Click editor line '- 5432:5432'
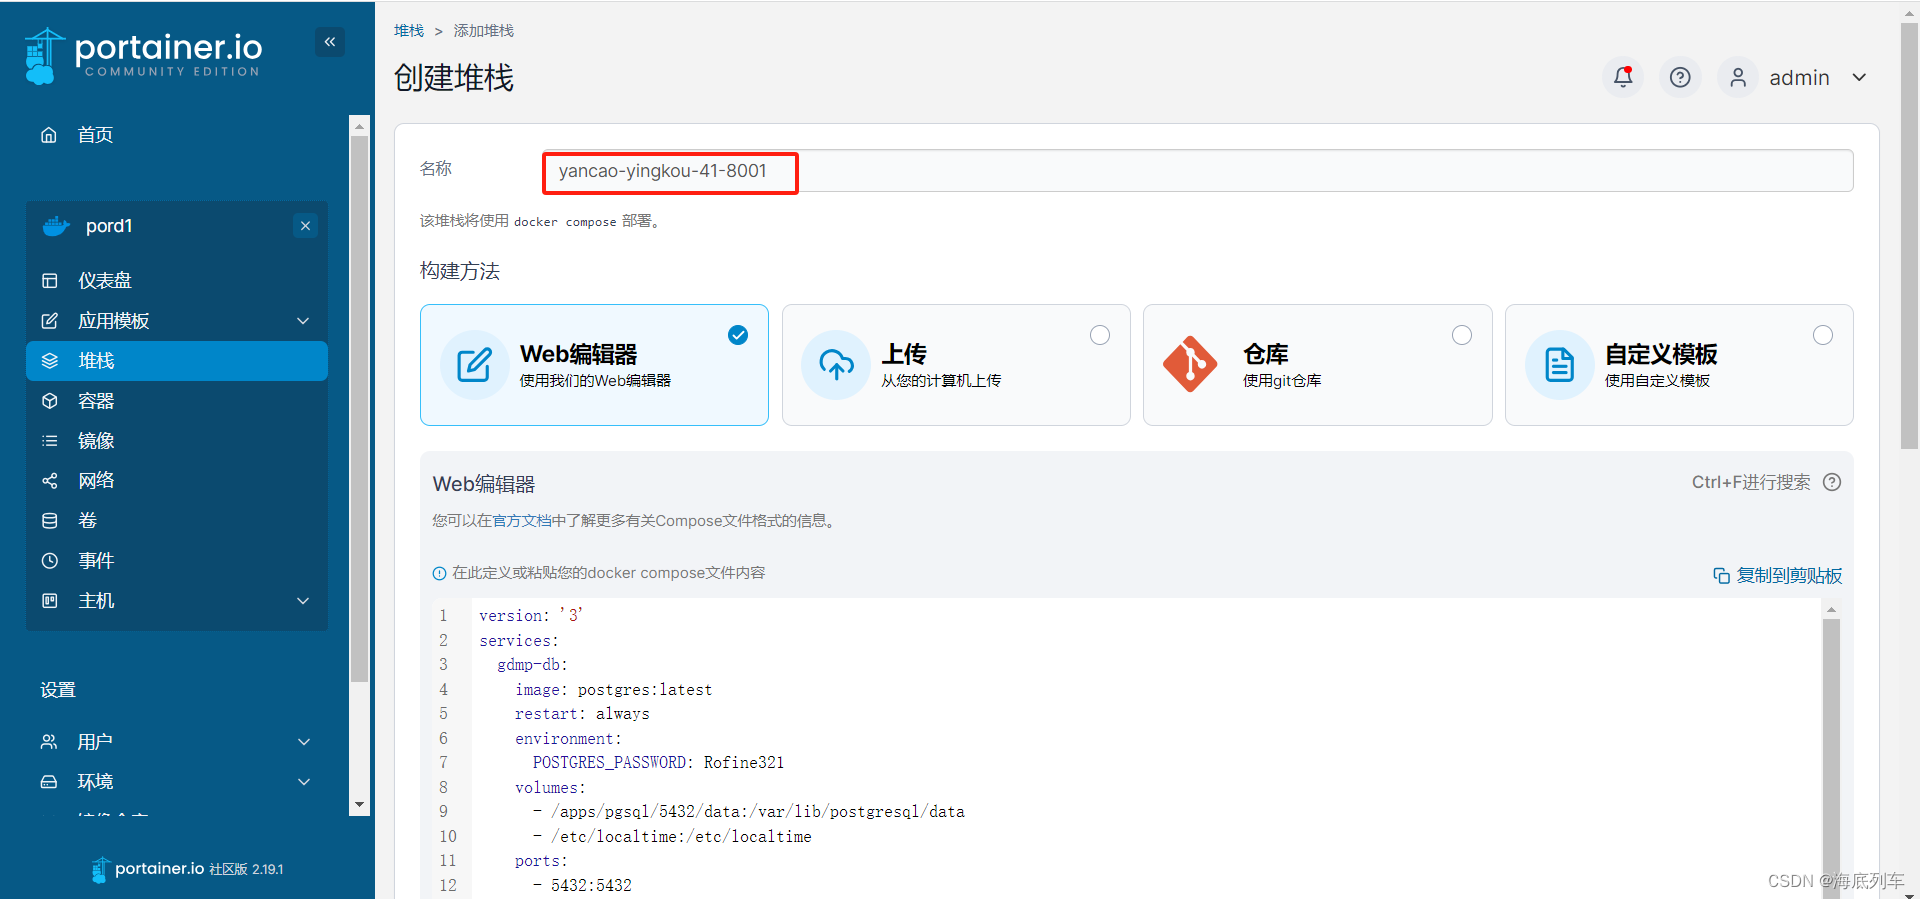This screenshot has width=1920, height=899. coord(582,886)
